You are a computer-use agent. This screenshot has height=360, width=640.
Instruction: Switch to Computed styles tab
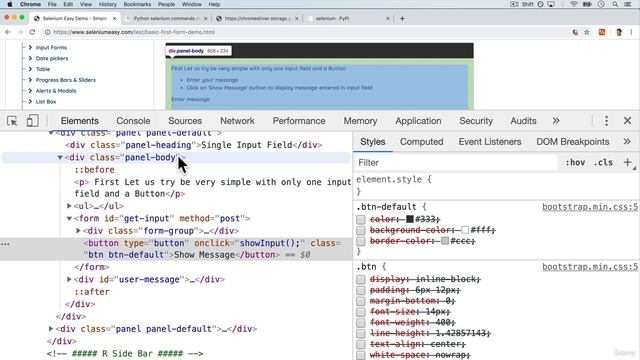[x=421, y=142]
